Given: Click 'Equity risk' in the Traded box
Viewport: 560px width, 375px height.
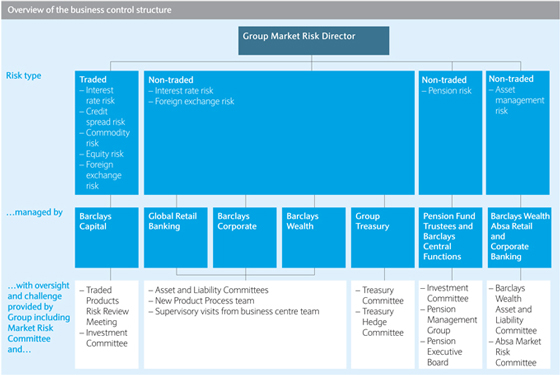Looking at the screenshot, I should coord(101,154).
